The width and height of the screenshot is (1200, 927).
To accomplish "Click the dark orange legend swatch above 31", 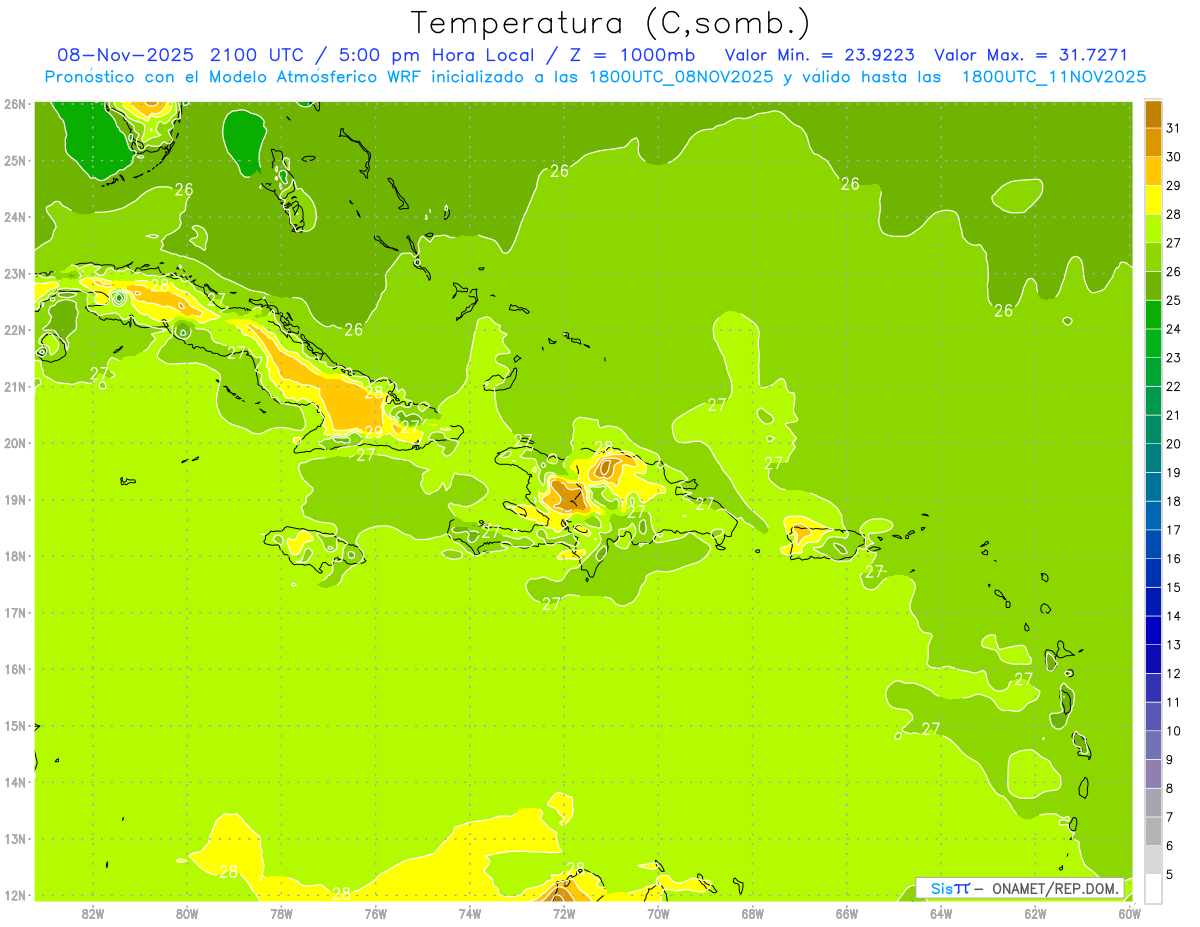I will [1153, 115].
